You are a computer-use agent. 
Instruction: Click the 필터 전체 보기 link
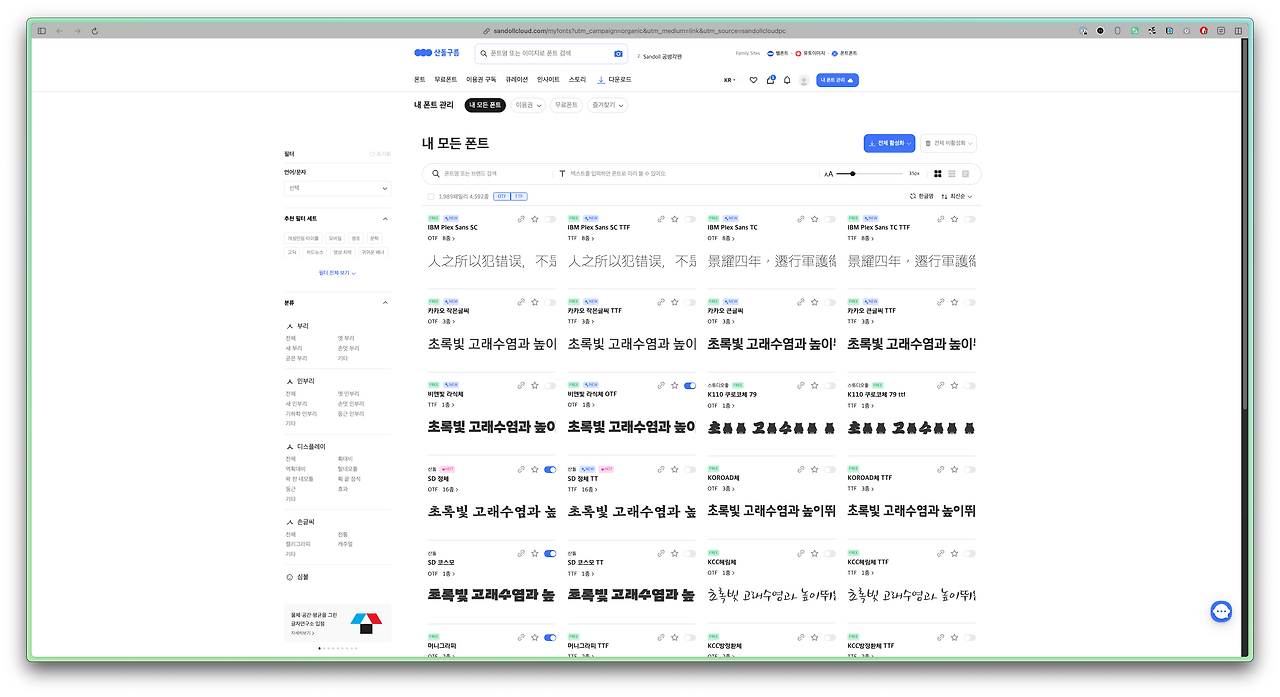pyautogui.click(x=337, y=273)
